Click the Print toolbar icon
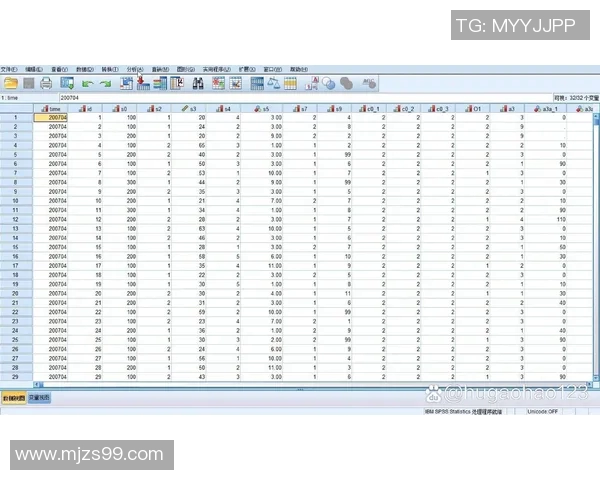The height and width of the screenshot is (480, 600). tap(47, 83)
